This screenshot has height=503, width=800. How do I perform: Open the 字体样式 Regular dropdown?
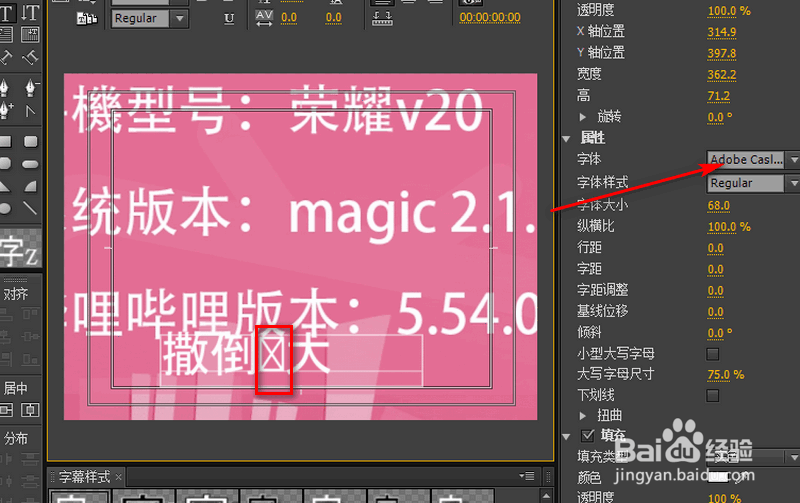[753, 183]
